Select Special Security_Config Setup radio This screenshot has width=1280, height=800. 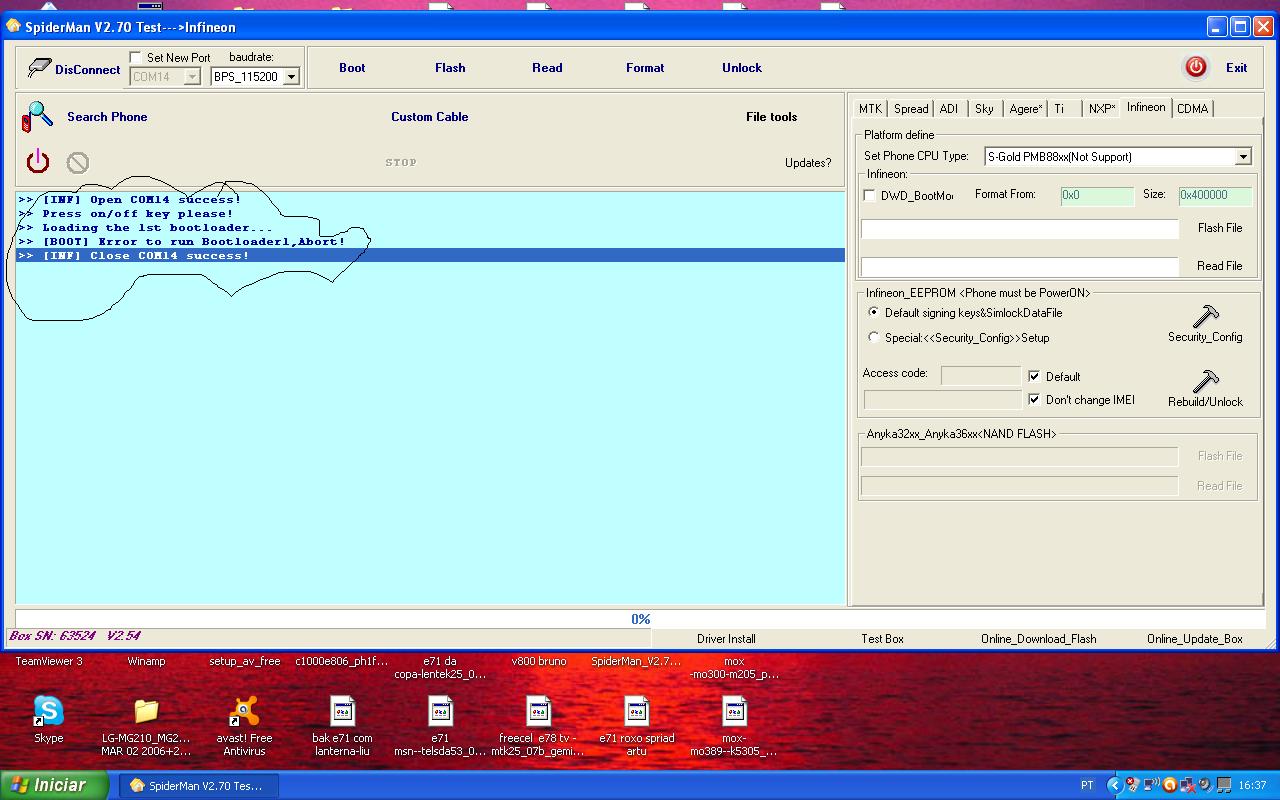[x=874, y=338]
